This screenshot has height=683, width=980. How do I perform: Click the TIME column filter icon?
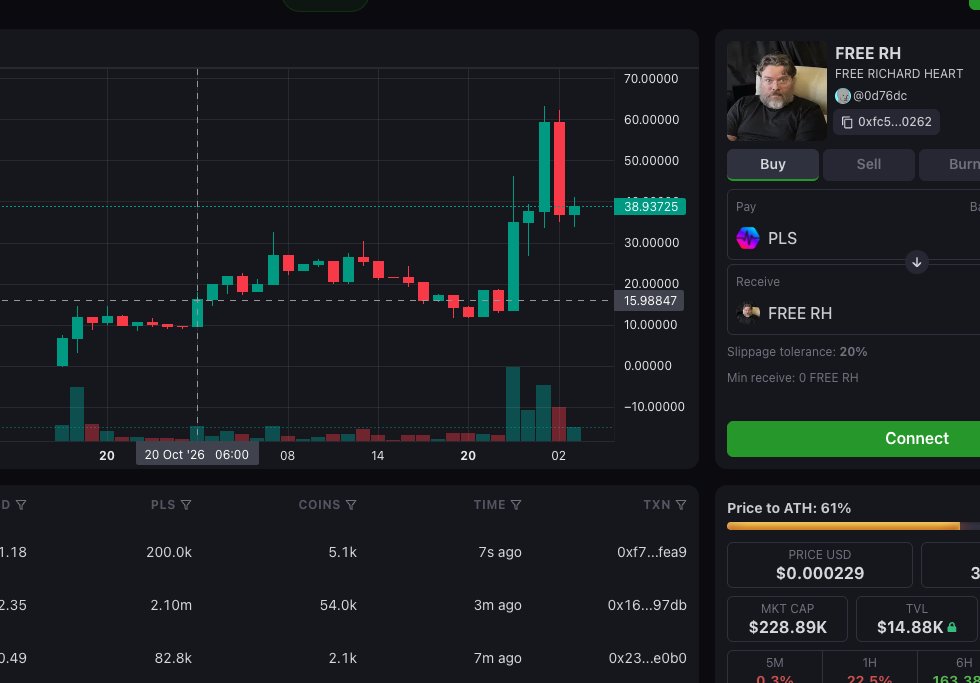516,505
